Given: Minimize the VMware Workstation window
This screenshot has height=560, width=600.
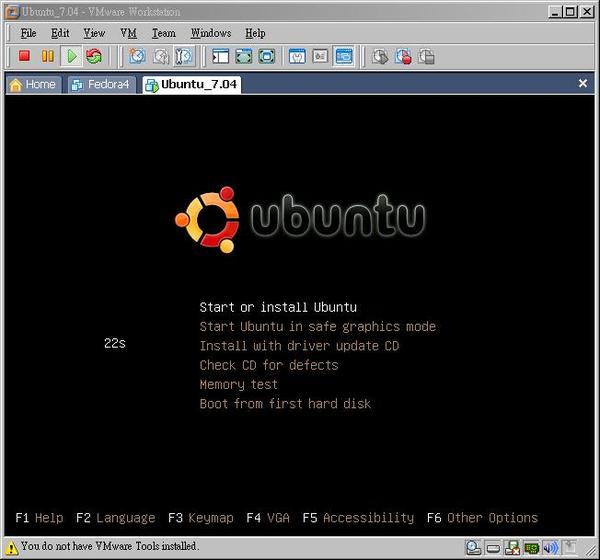Looking at the screenshot, I should (555, 12).
